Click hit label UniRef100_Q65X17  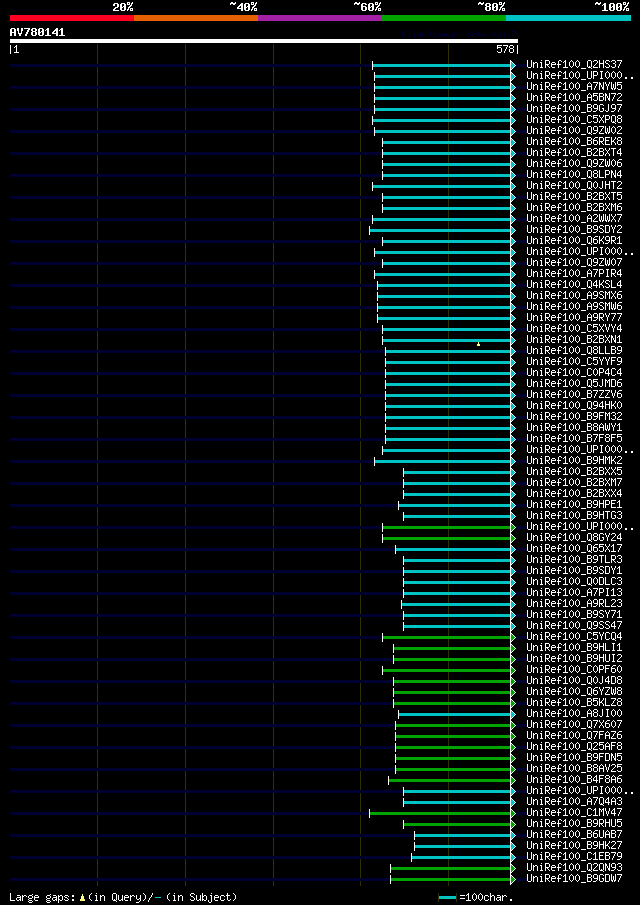574,549
